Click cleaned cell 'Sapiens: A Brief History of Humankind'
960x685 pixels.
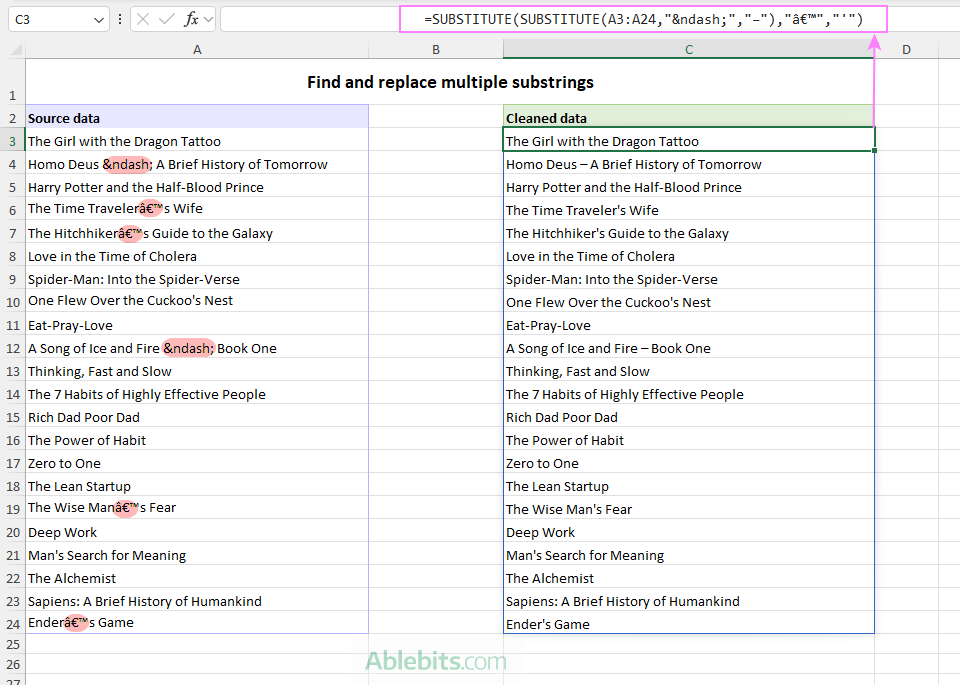tap(689, 600)
